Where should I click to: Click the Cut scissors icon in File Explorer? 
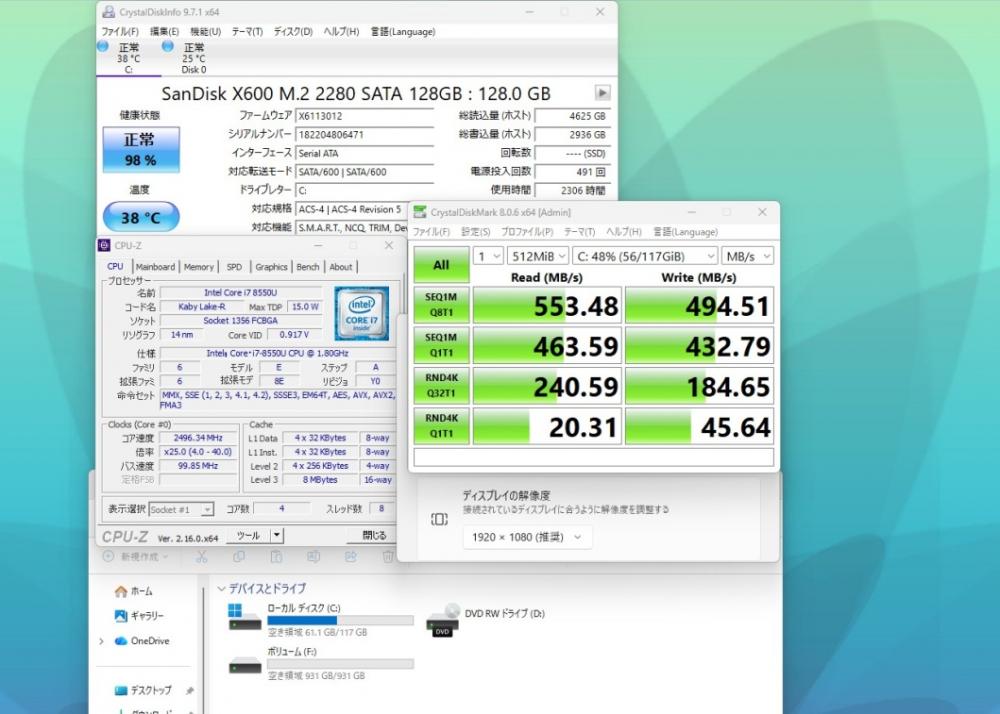click(x=202, y=557)
